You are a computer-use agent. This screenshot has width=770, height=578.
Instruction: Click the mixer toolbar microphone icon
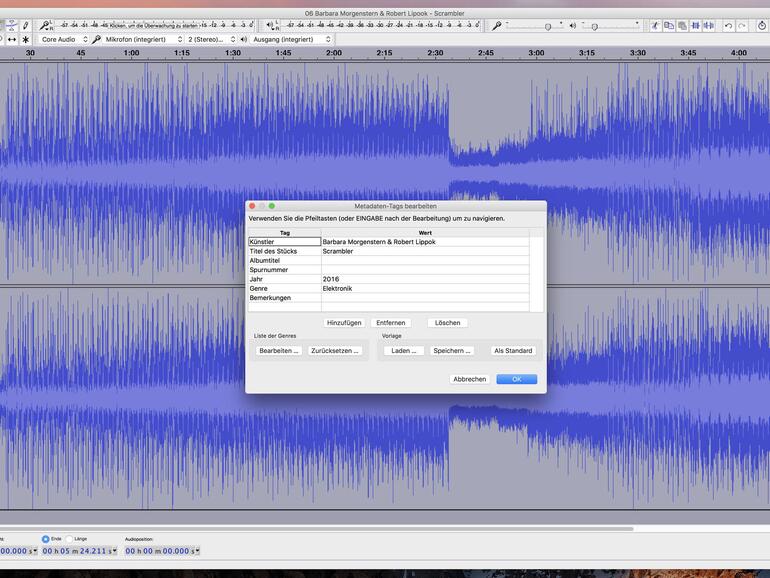click(x=497, y=26)
